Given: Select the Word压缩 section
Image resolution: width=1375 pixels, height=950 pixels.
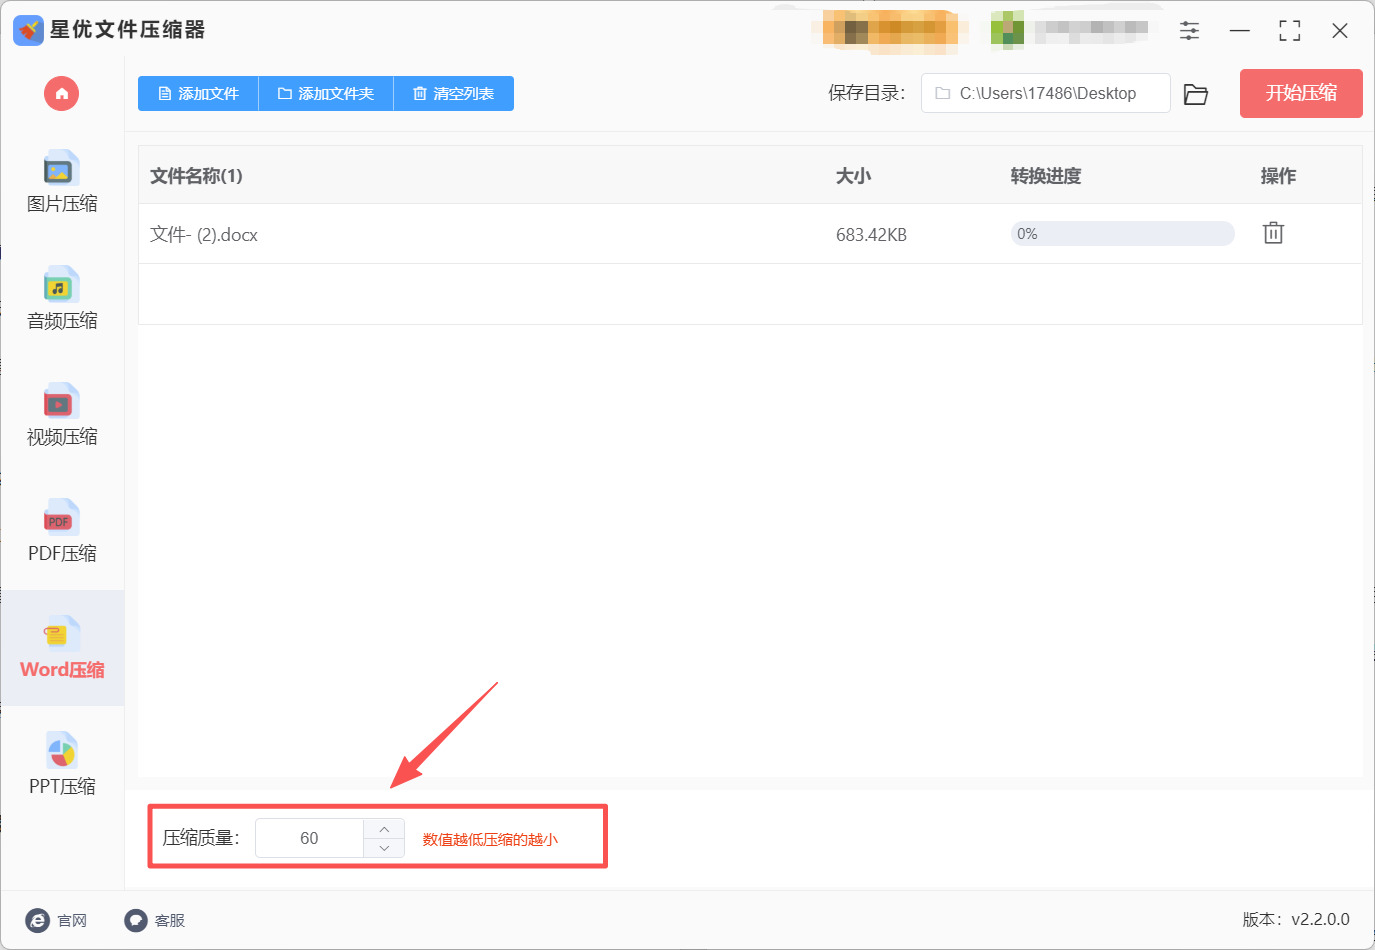Looking at the screenshot, I should (x=62, y=648).
